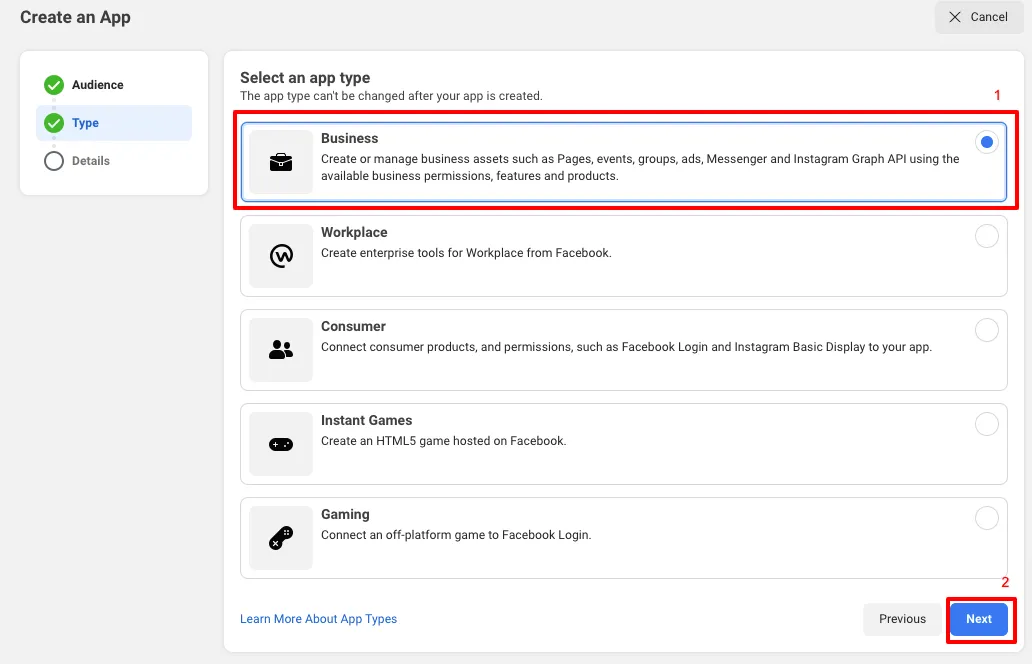The width and height of the screenshot is (1032, 664).
Task: Click the Workplace logo icon
Action: (x=281, y=256)
